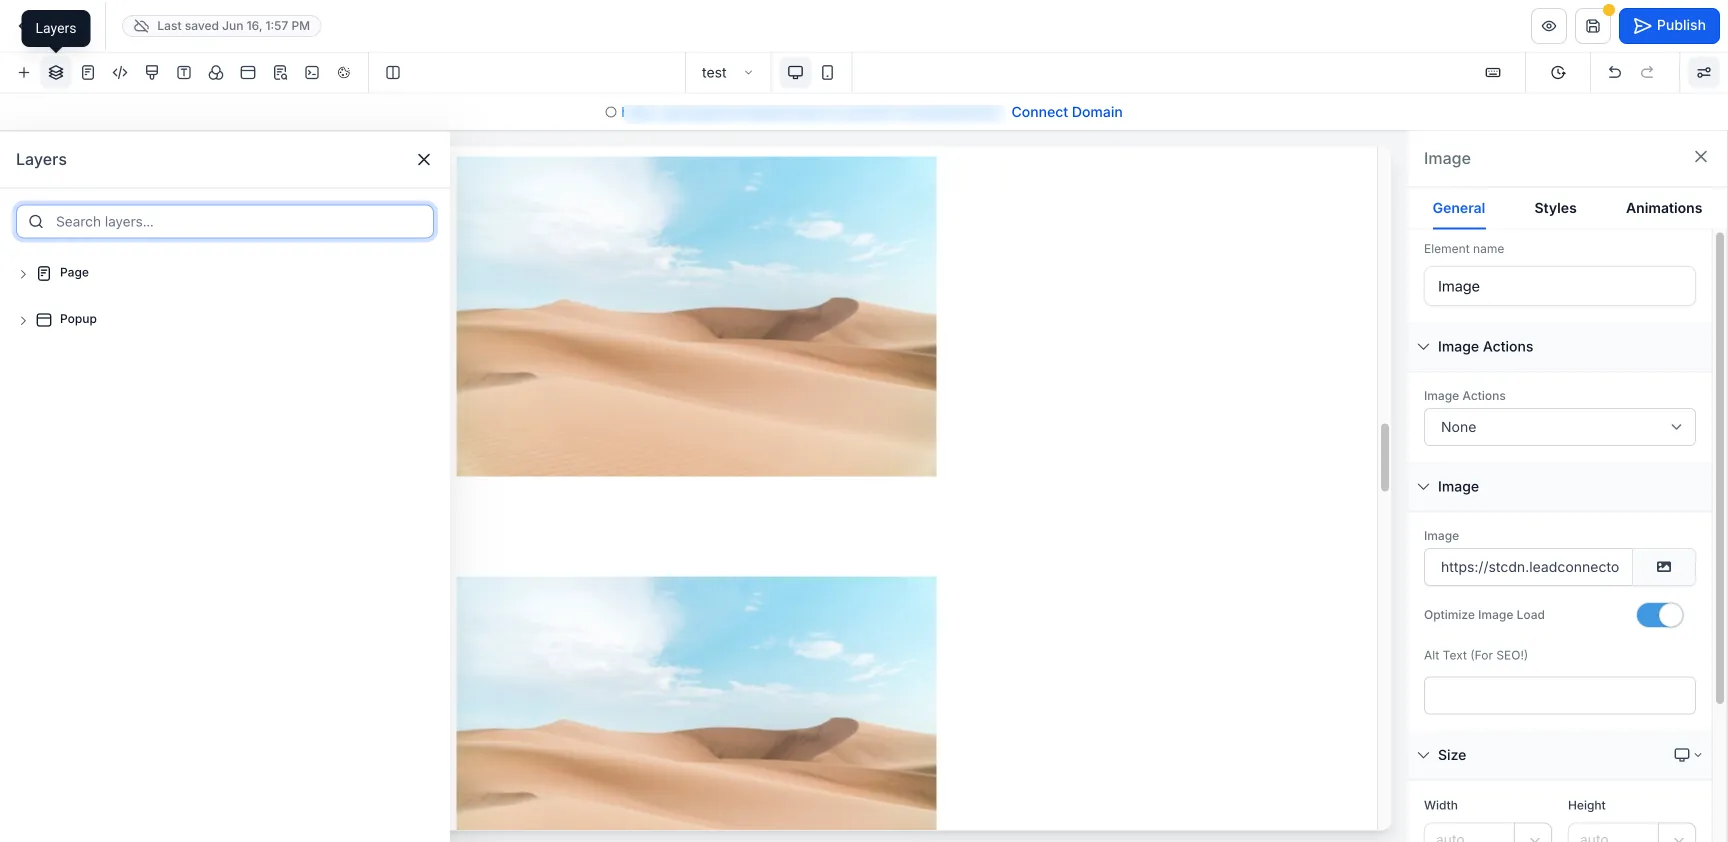This screenshot has width=1728, height=842.
Task: Click the redo arrow
Action: 1647,73
